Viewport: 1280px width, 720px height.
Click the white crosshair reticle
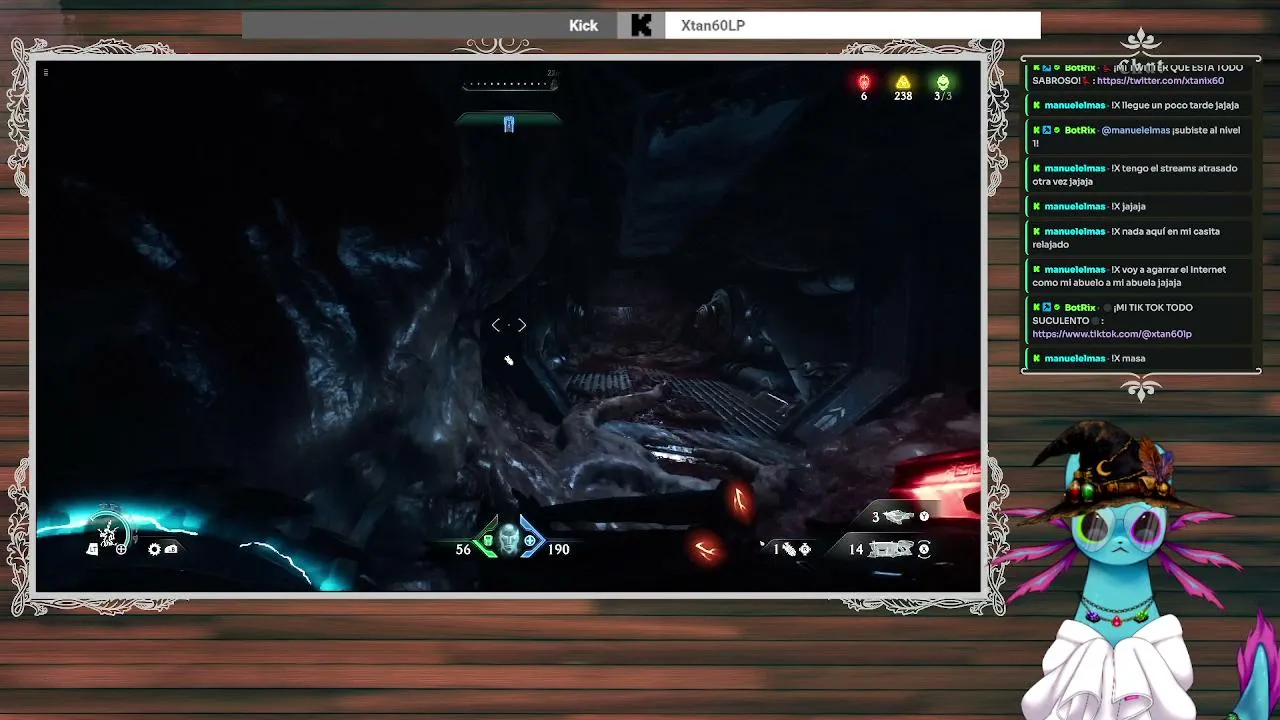(509, 325)
